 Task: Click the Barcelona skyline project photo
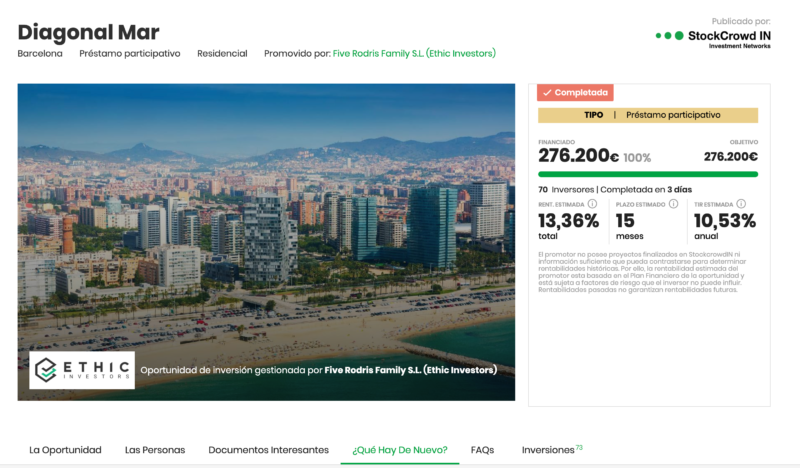tap(266, 242)
